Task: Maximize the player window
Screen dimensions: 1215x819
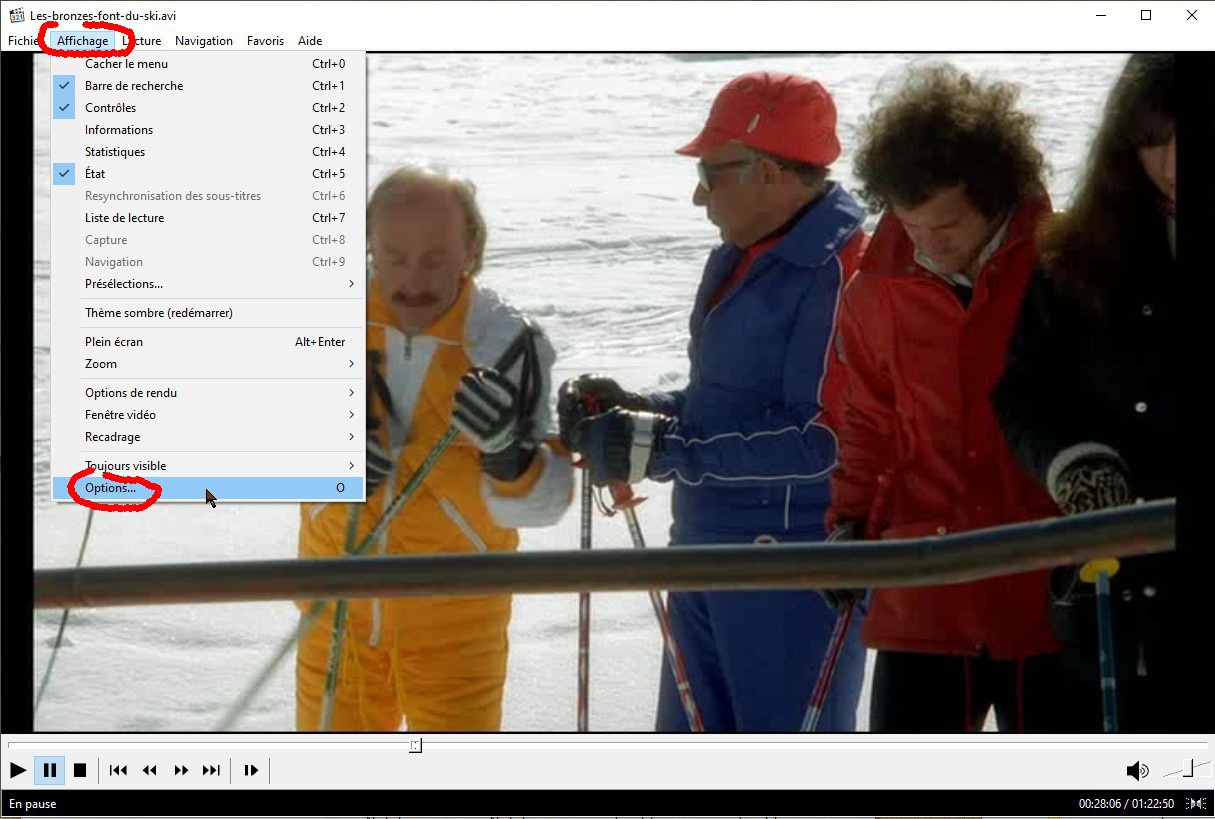Action: click(x=1146, y=15)
